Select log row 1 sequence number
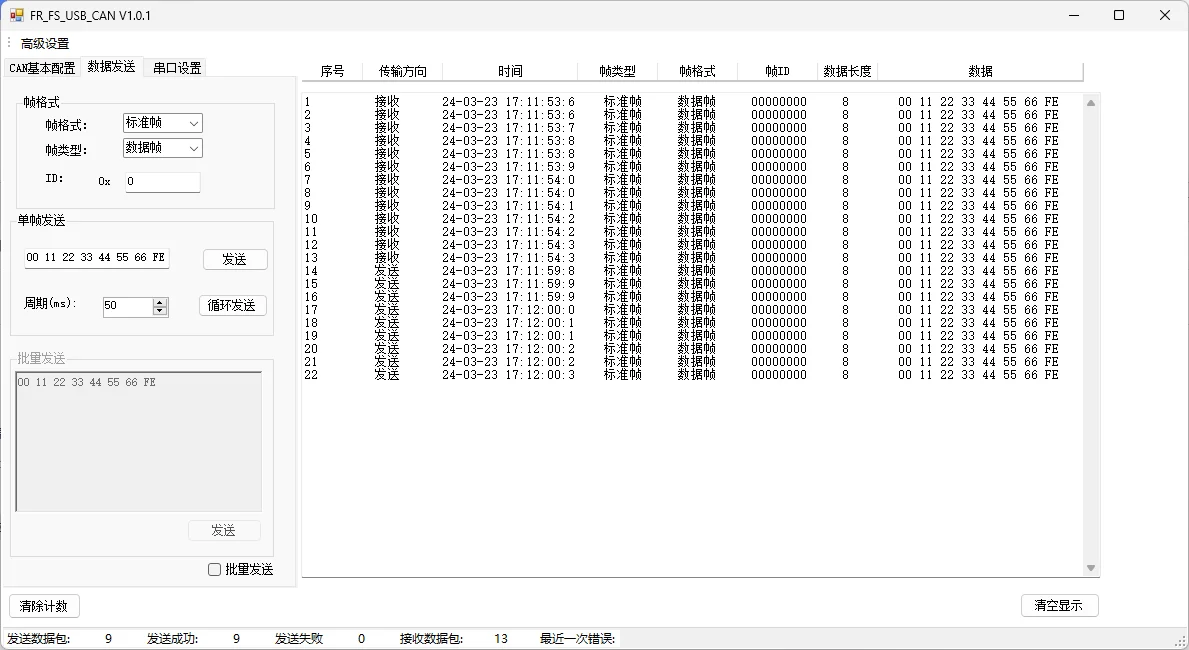 point(308,102)
